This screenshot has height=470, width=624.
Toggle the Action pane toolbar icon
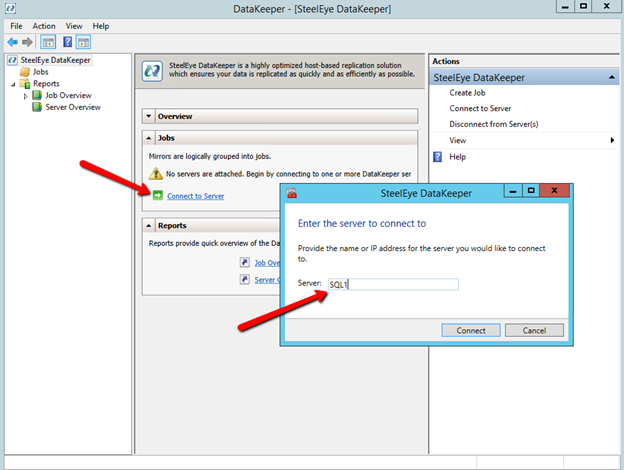83,42
